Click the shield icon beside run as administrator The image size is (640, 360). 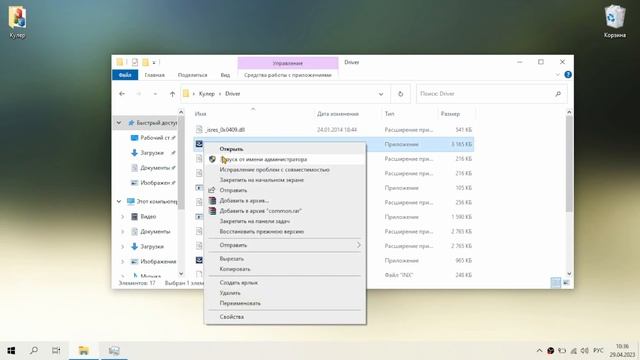[212, 159]
